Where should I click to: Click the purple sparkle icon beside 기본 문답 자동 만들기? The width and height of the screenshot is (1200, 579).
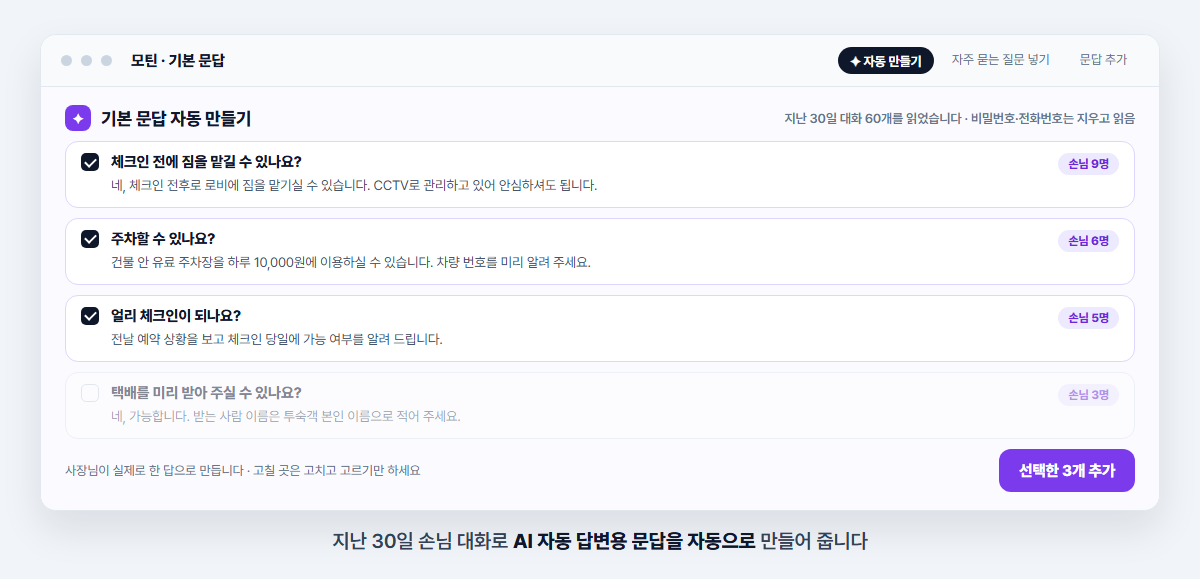click(x=78, y=118)
